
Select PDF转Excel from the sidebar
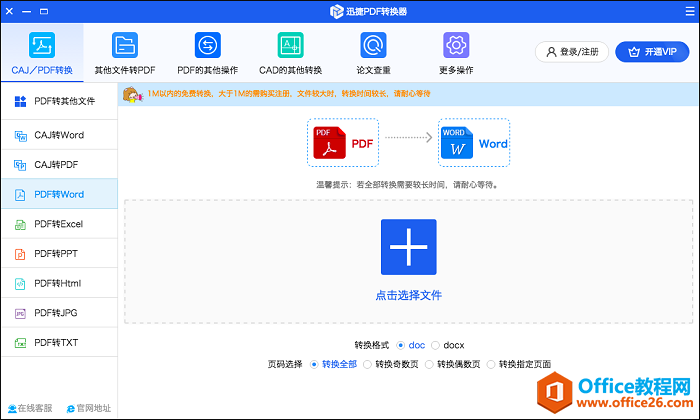pyautogui.click(x=58, y=224)
